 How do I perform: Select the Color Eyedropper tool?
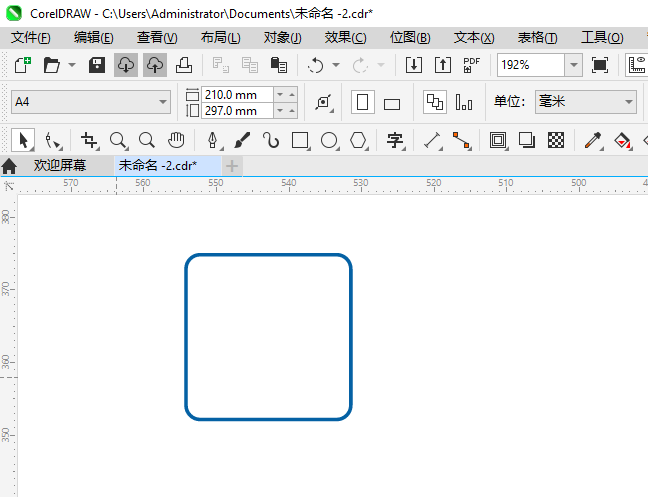[x=593, y=140]
